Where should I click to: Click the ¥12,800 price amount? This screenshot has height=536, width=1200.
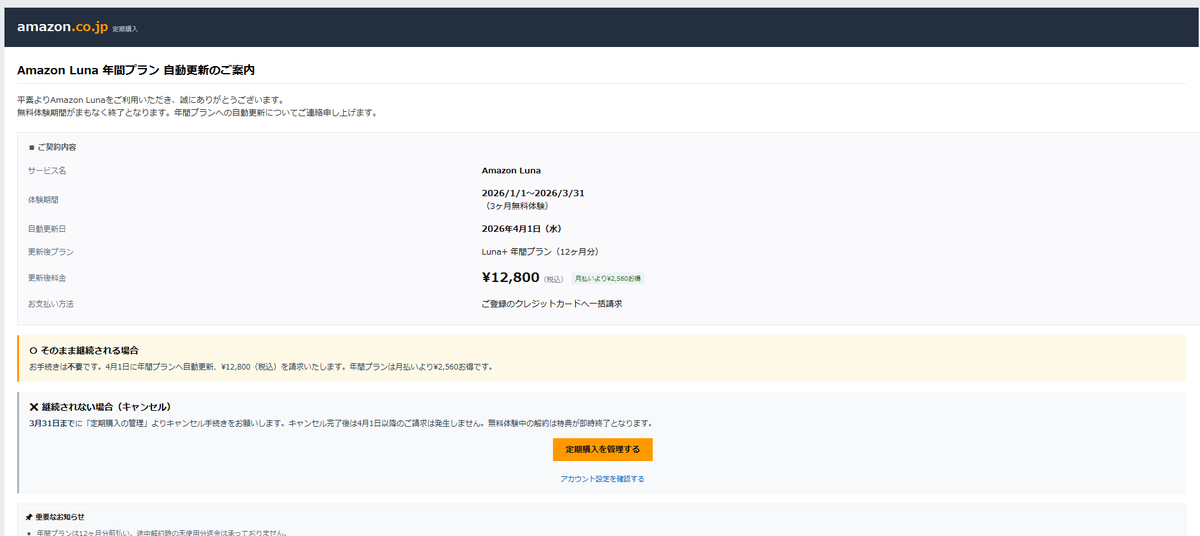(x=511, y=277)
